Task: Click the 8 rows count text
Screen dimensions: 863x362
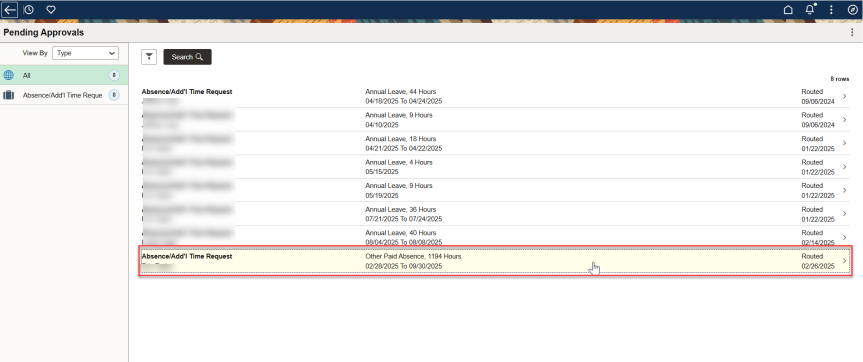Action: 839,79
